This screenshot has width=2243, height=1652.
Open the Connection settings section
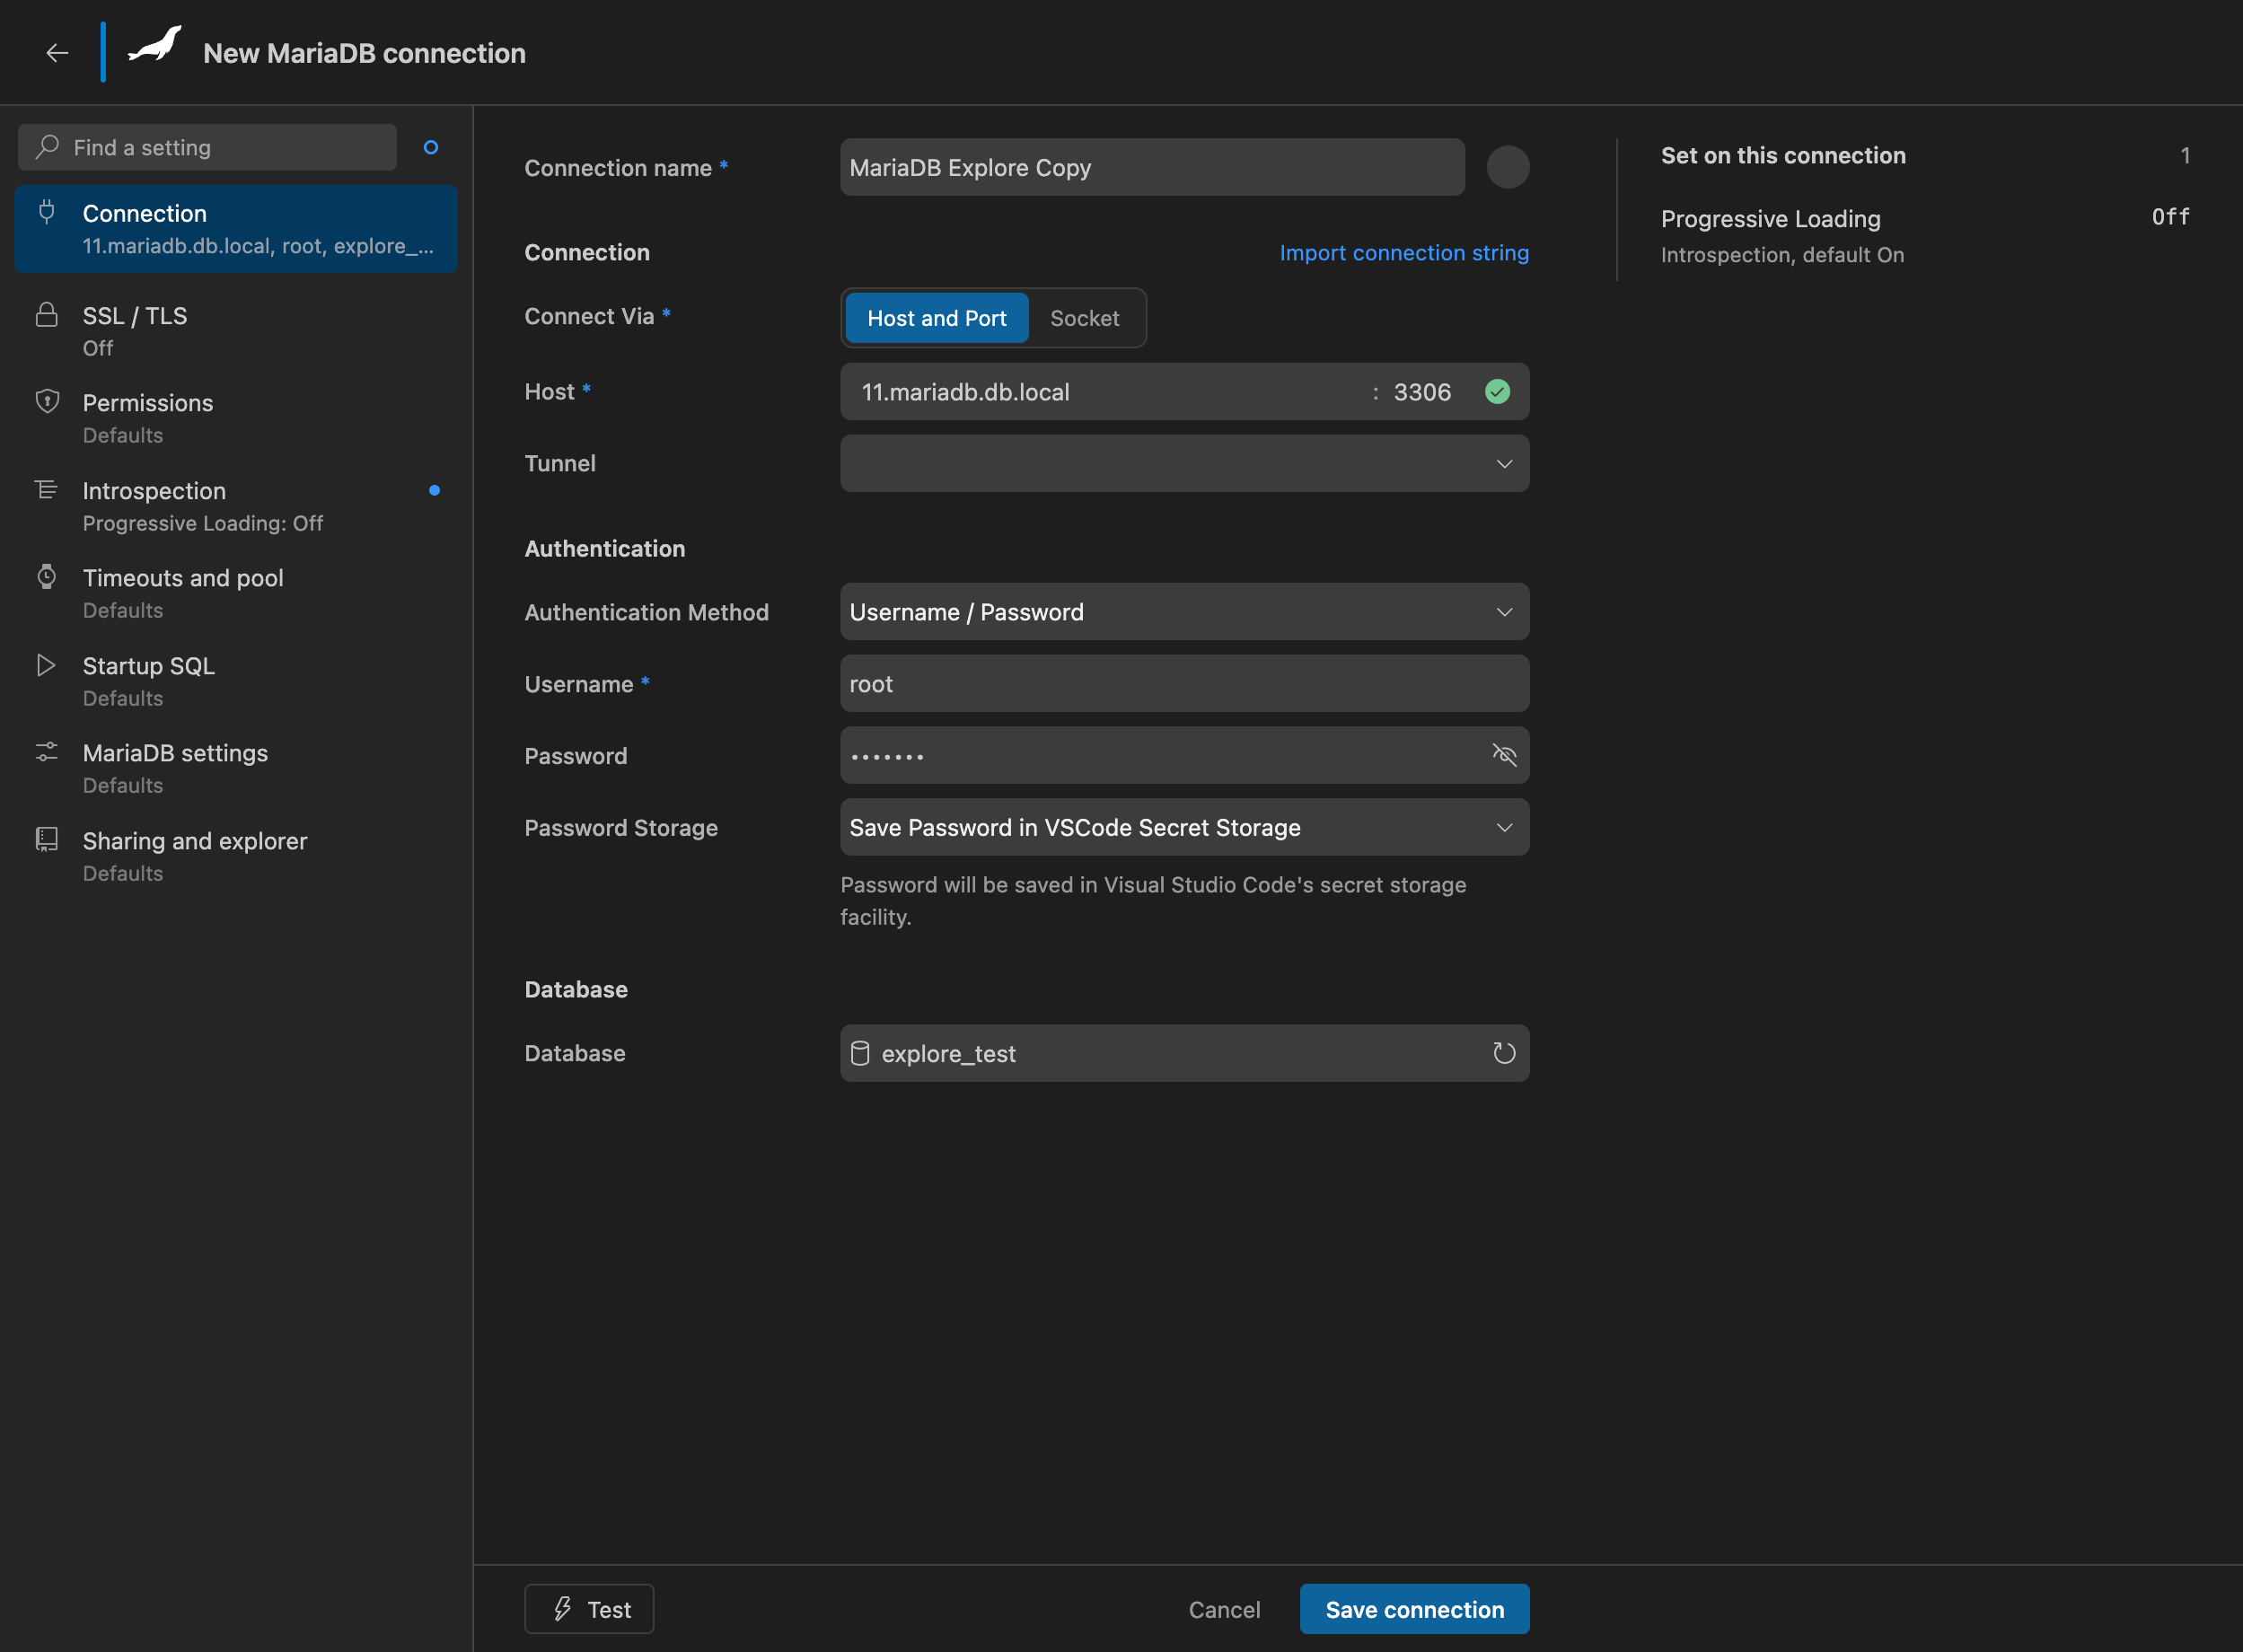pyautogui.click(x=236, y=229)
